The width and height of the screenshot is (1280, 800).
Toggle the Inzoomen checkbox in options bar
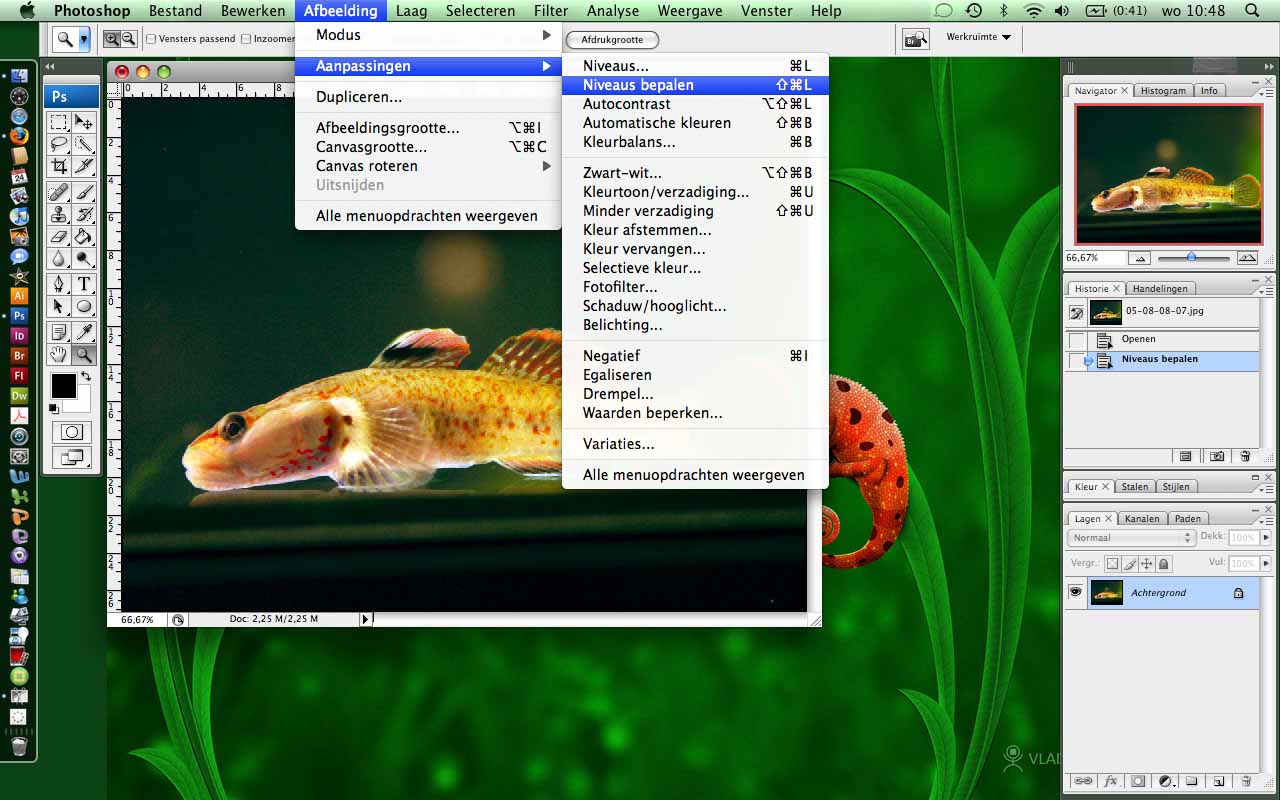tap(246, 39)
